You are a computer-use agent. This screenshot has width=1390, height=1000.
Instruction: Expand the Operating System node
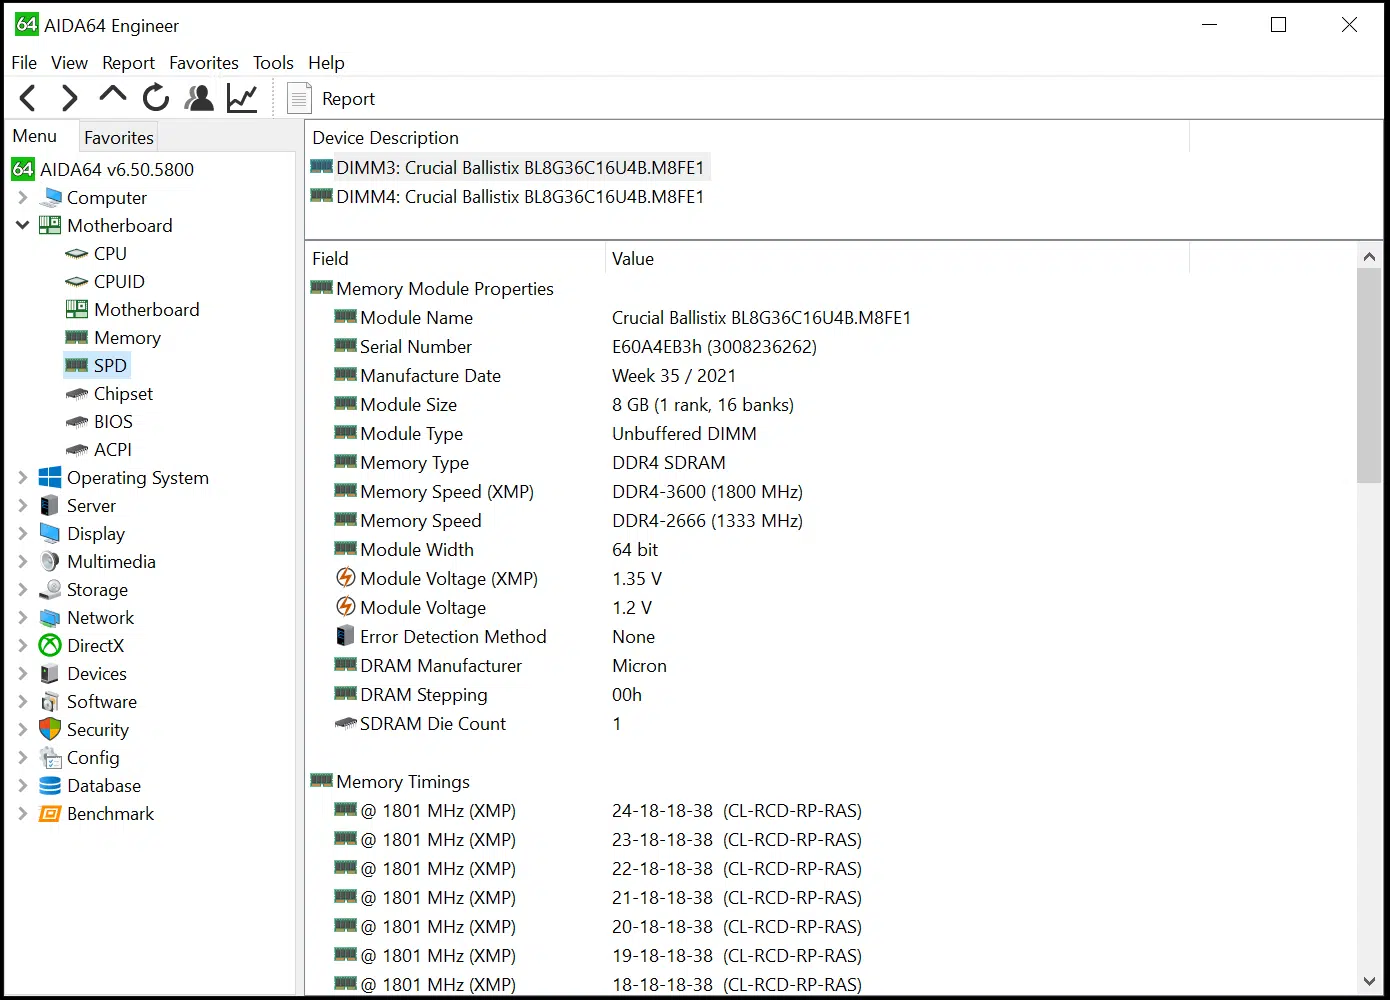[x=22, y=478]
